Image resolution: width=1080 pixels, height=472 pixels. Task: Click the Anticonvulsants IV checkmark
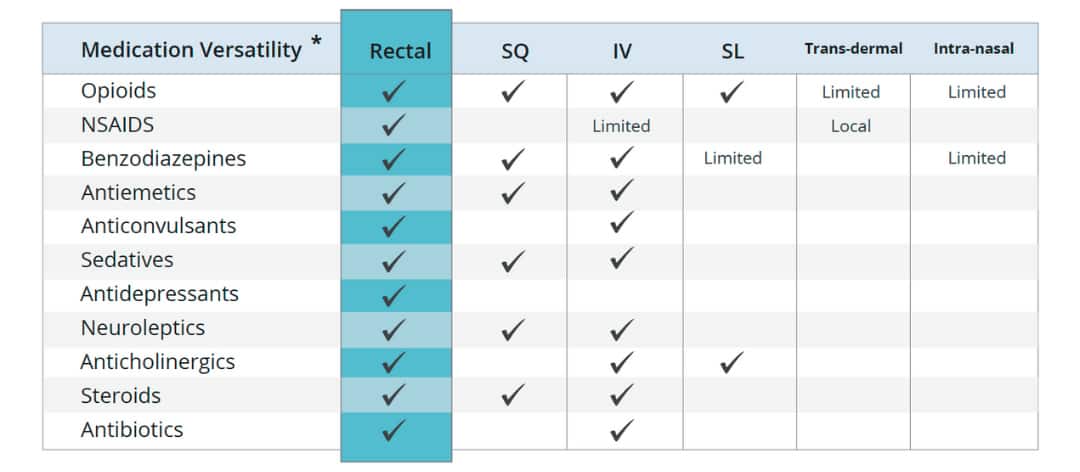pyautogui.click(x=621, y=225)
